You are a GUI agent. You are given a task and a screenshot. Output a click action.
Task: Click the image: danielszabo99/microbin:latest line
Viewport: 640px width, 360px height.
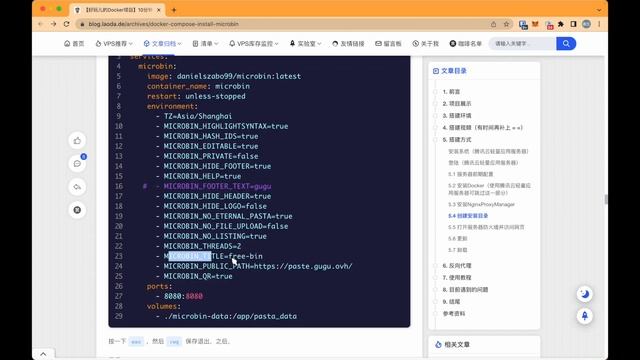(x=224, y=76)
